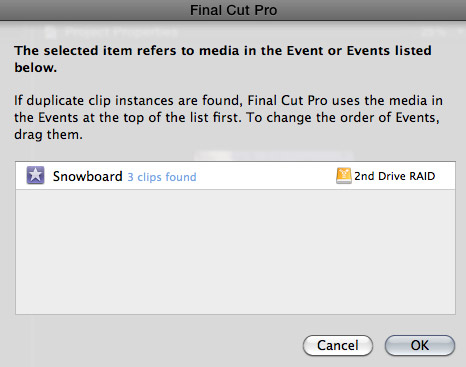Click the '2nd Drive RAID' label

[x=395, y=176]
